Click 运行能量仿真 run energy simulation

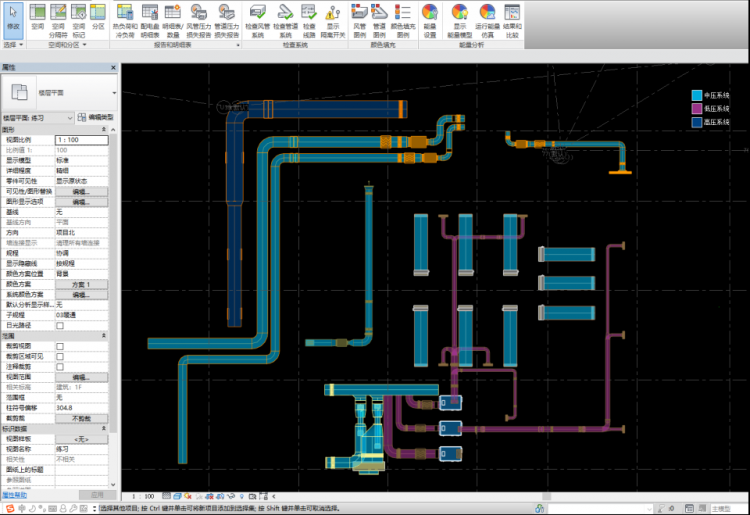(x=488, y=17)
